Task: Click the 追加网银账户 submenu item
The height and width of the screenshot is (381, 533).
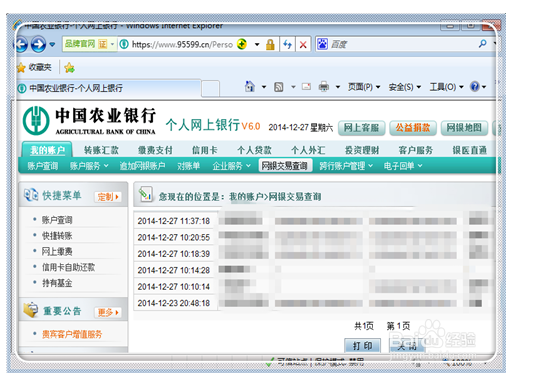Action: 142,166
